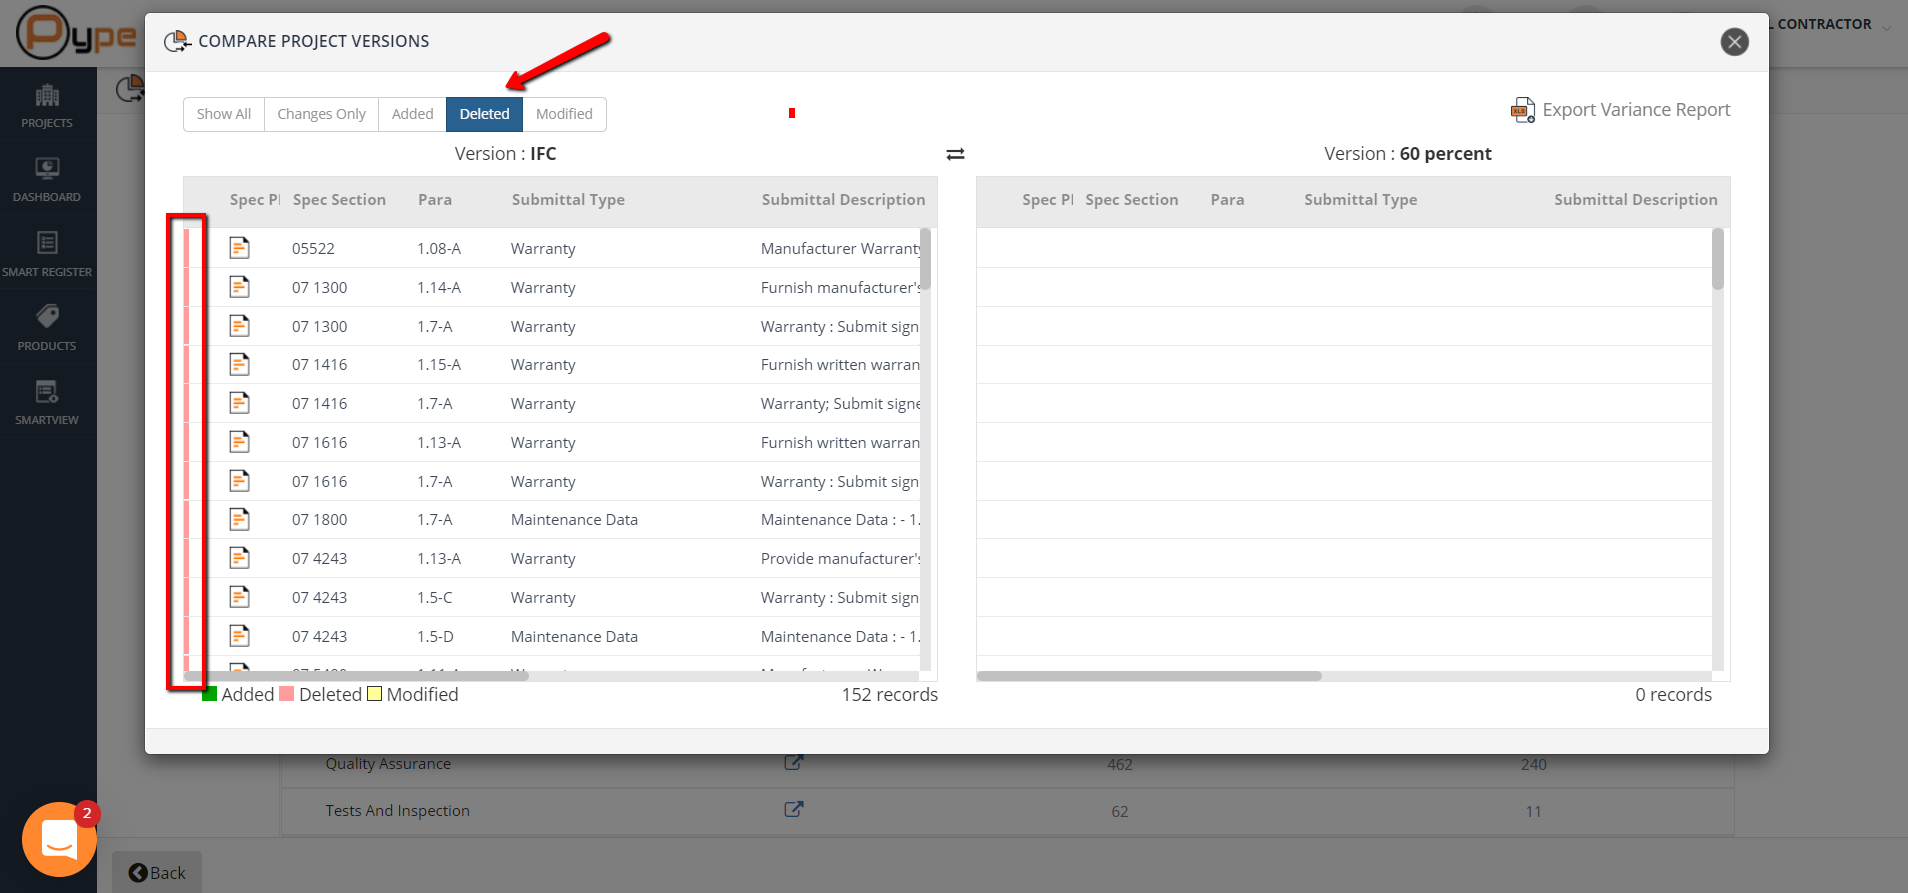Screen dimensions: 1908x893
Task: Click document icon for 07 1800 row
Action: point(239,519)
